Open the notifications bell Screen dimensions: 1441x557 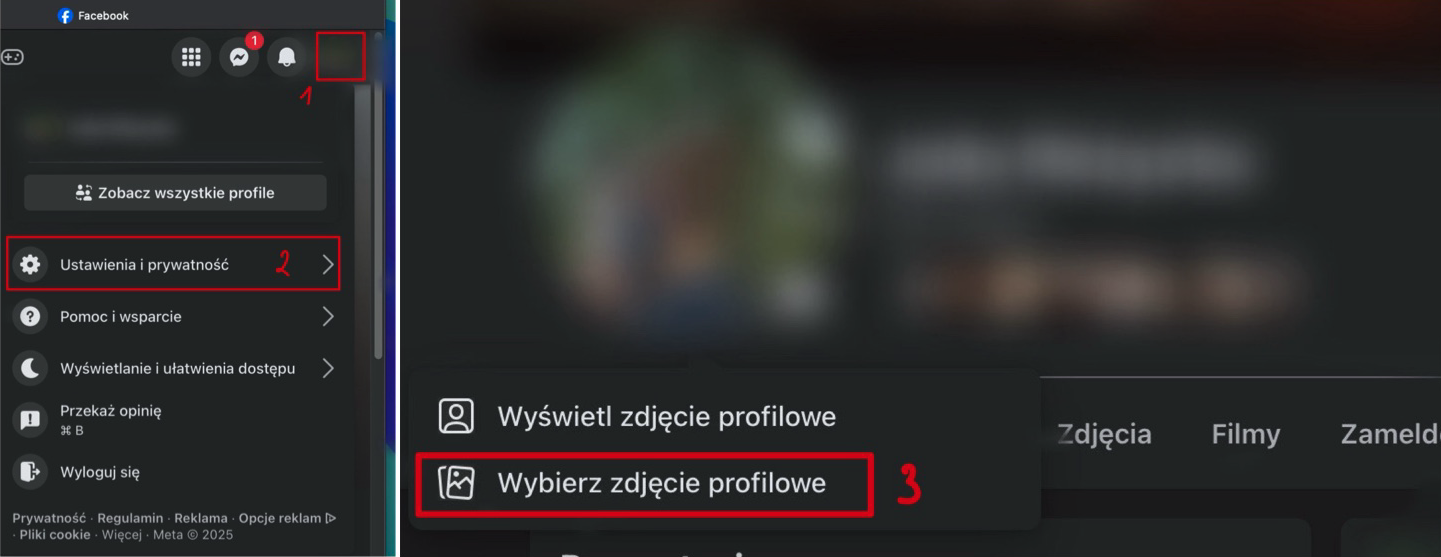click(287, 57)
